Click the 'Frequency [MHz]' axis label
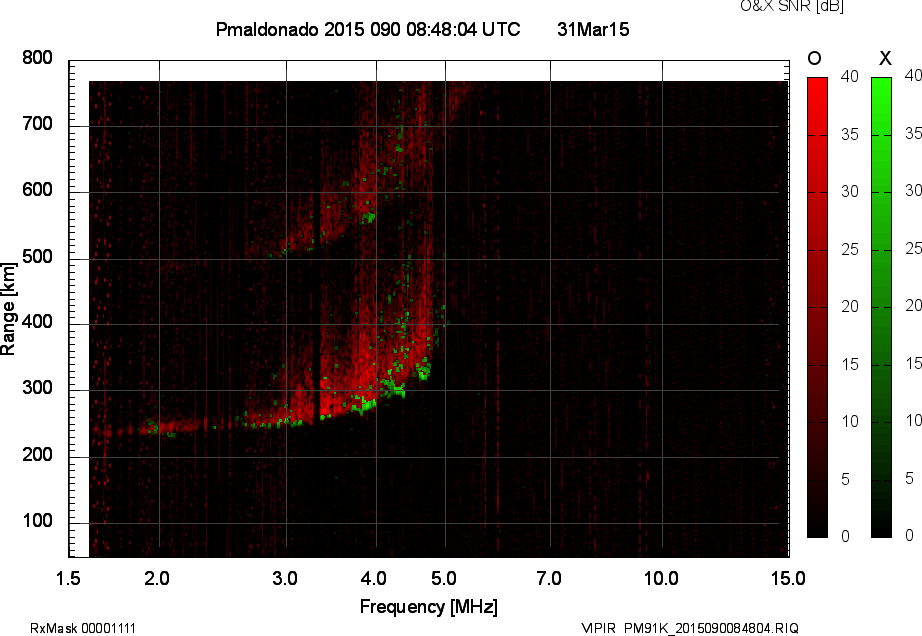The width and height of the screenshot is (922, 636). (x=429, y=607)
